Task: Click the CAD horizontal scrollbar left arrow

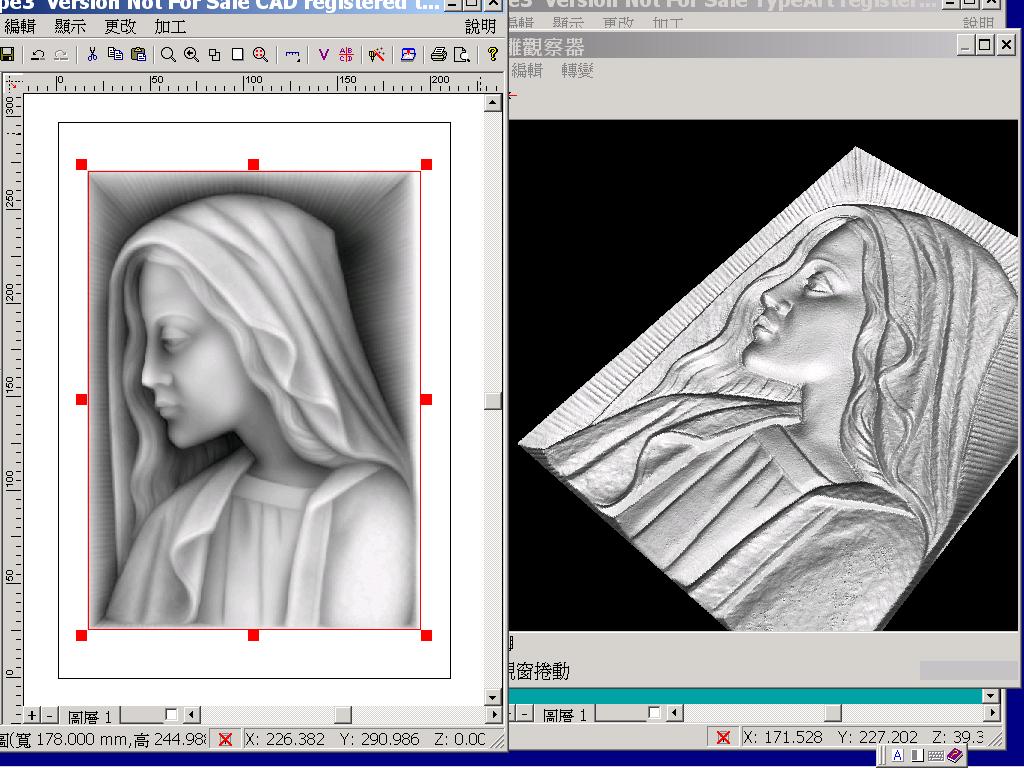Action: point(191,715)
